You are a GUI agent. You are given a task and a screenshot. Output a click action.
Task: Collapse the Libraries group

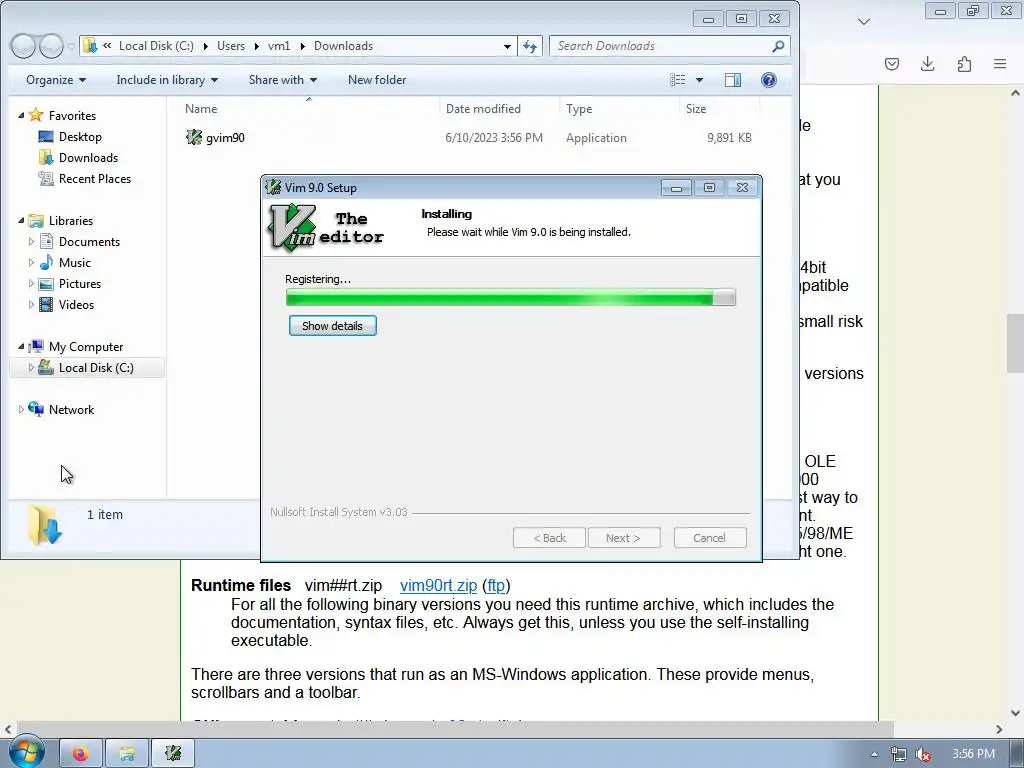[x=21, y=221]
